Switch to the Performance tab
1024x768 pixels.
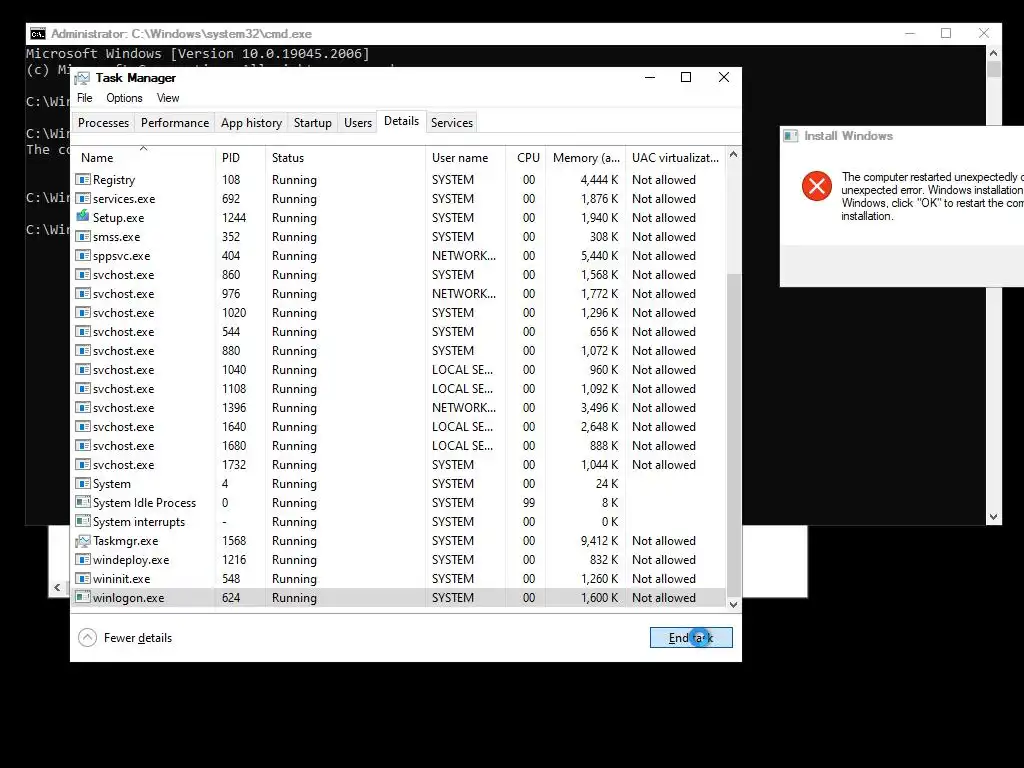click(x=175, y=123)
